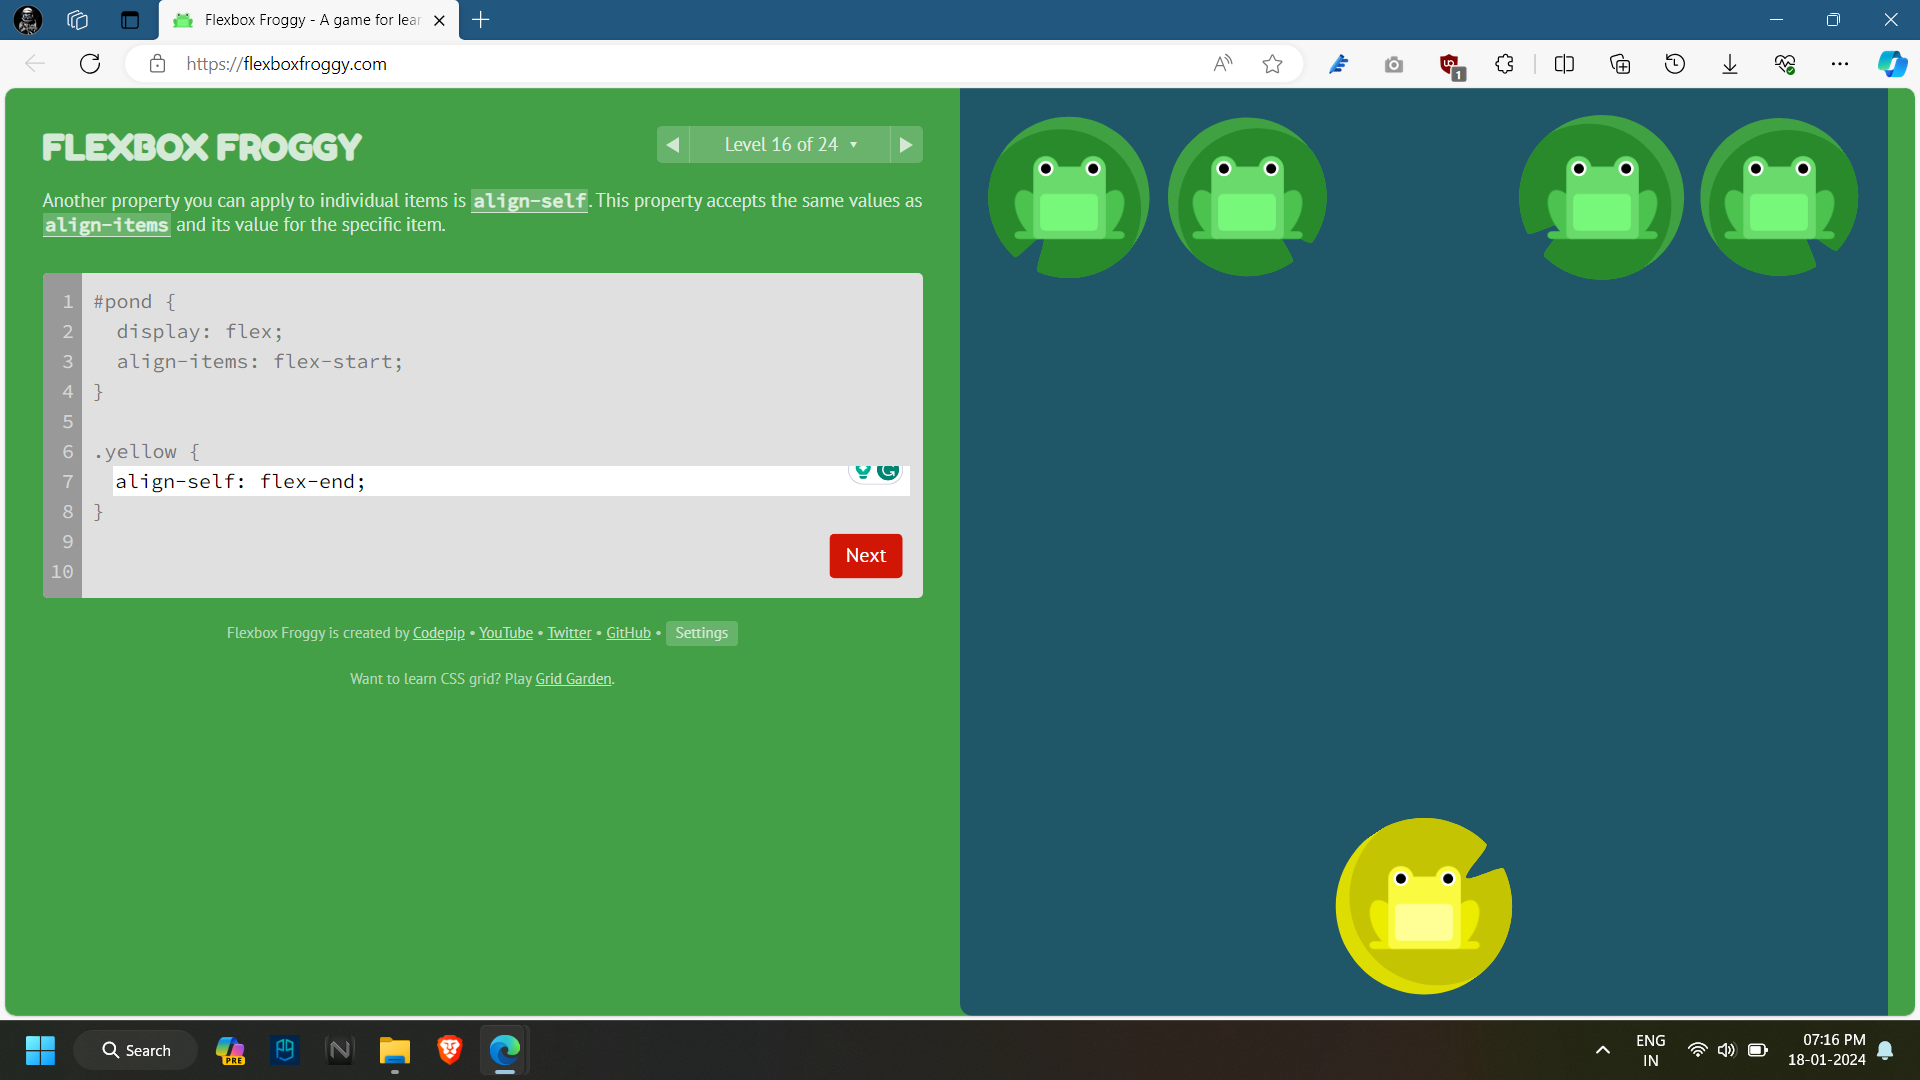Add page to favorites star
This screenshot has width=1920, height=1080.
click(1272, 64)
